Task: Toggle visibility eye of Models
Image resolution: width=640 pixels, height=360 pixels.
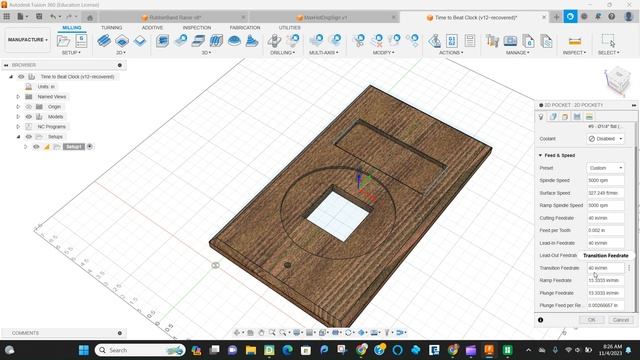Action: click(x=29, y=117)
